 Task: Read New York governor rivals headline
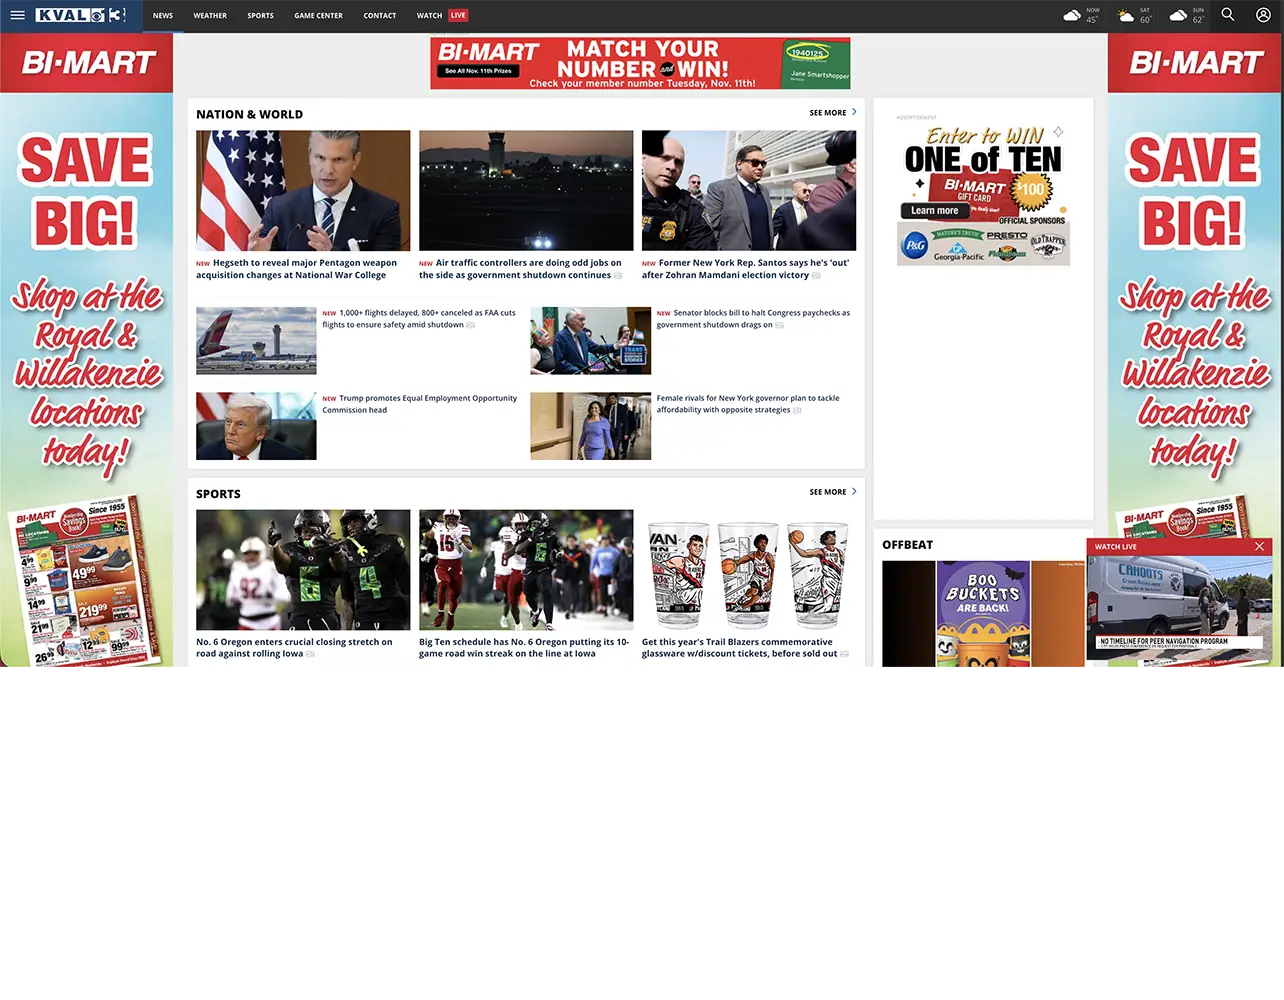click(749, 404)
